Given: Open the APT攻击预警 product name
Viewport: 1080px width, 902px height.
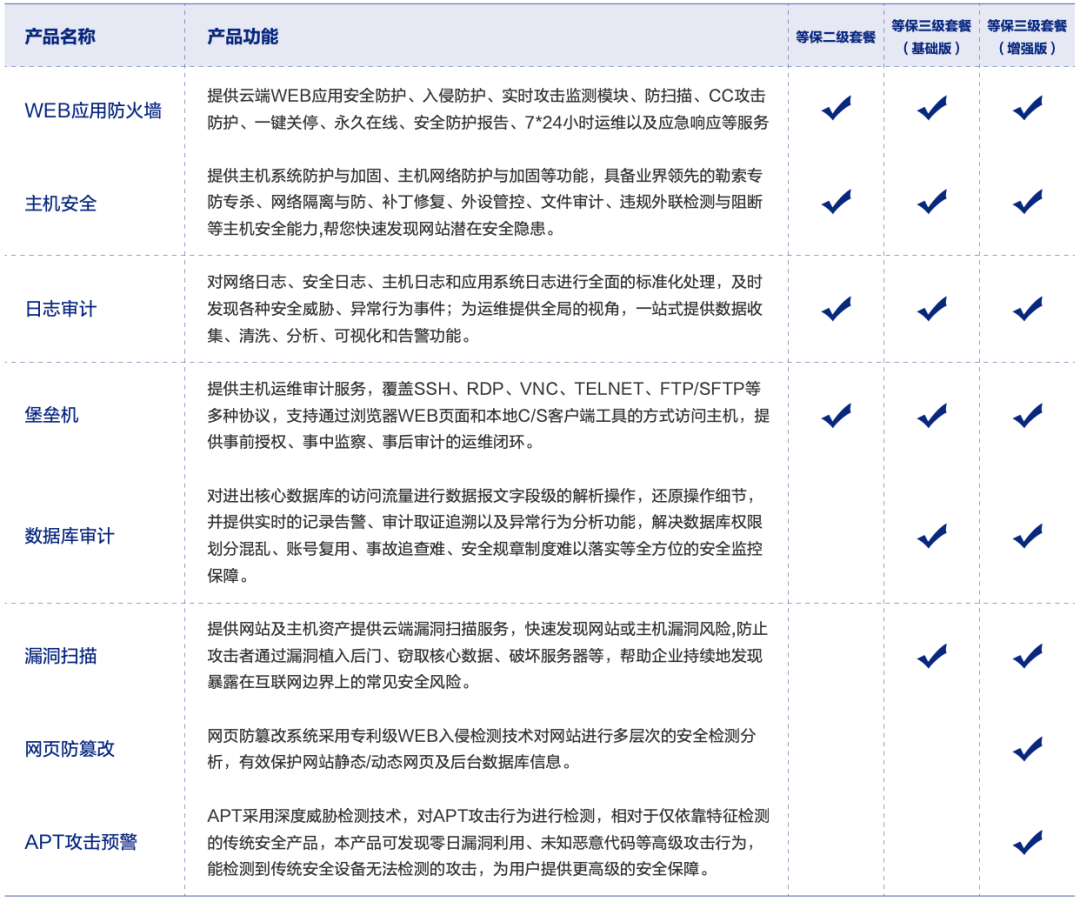Looking at the screenshot, I should 80,842.
